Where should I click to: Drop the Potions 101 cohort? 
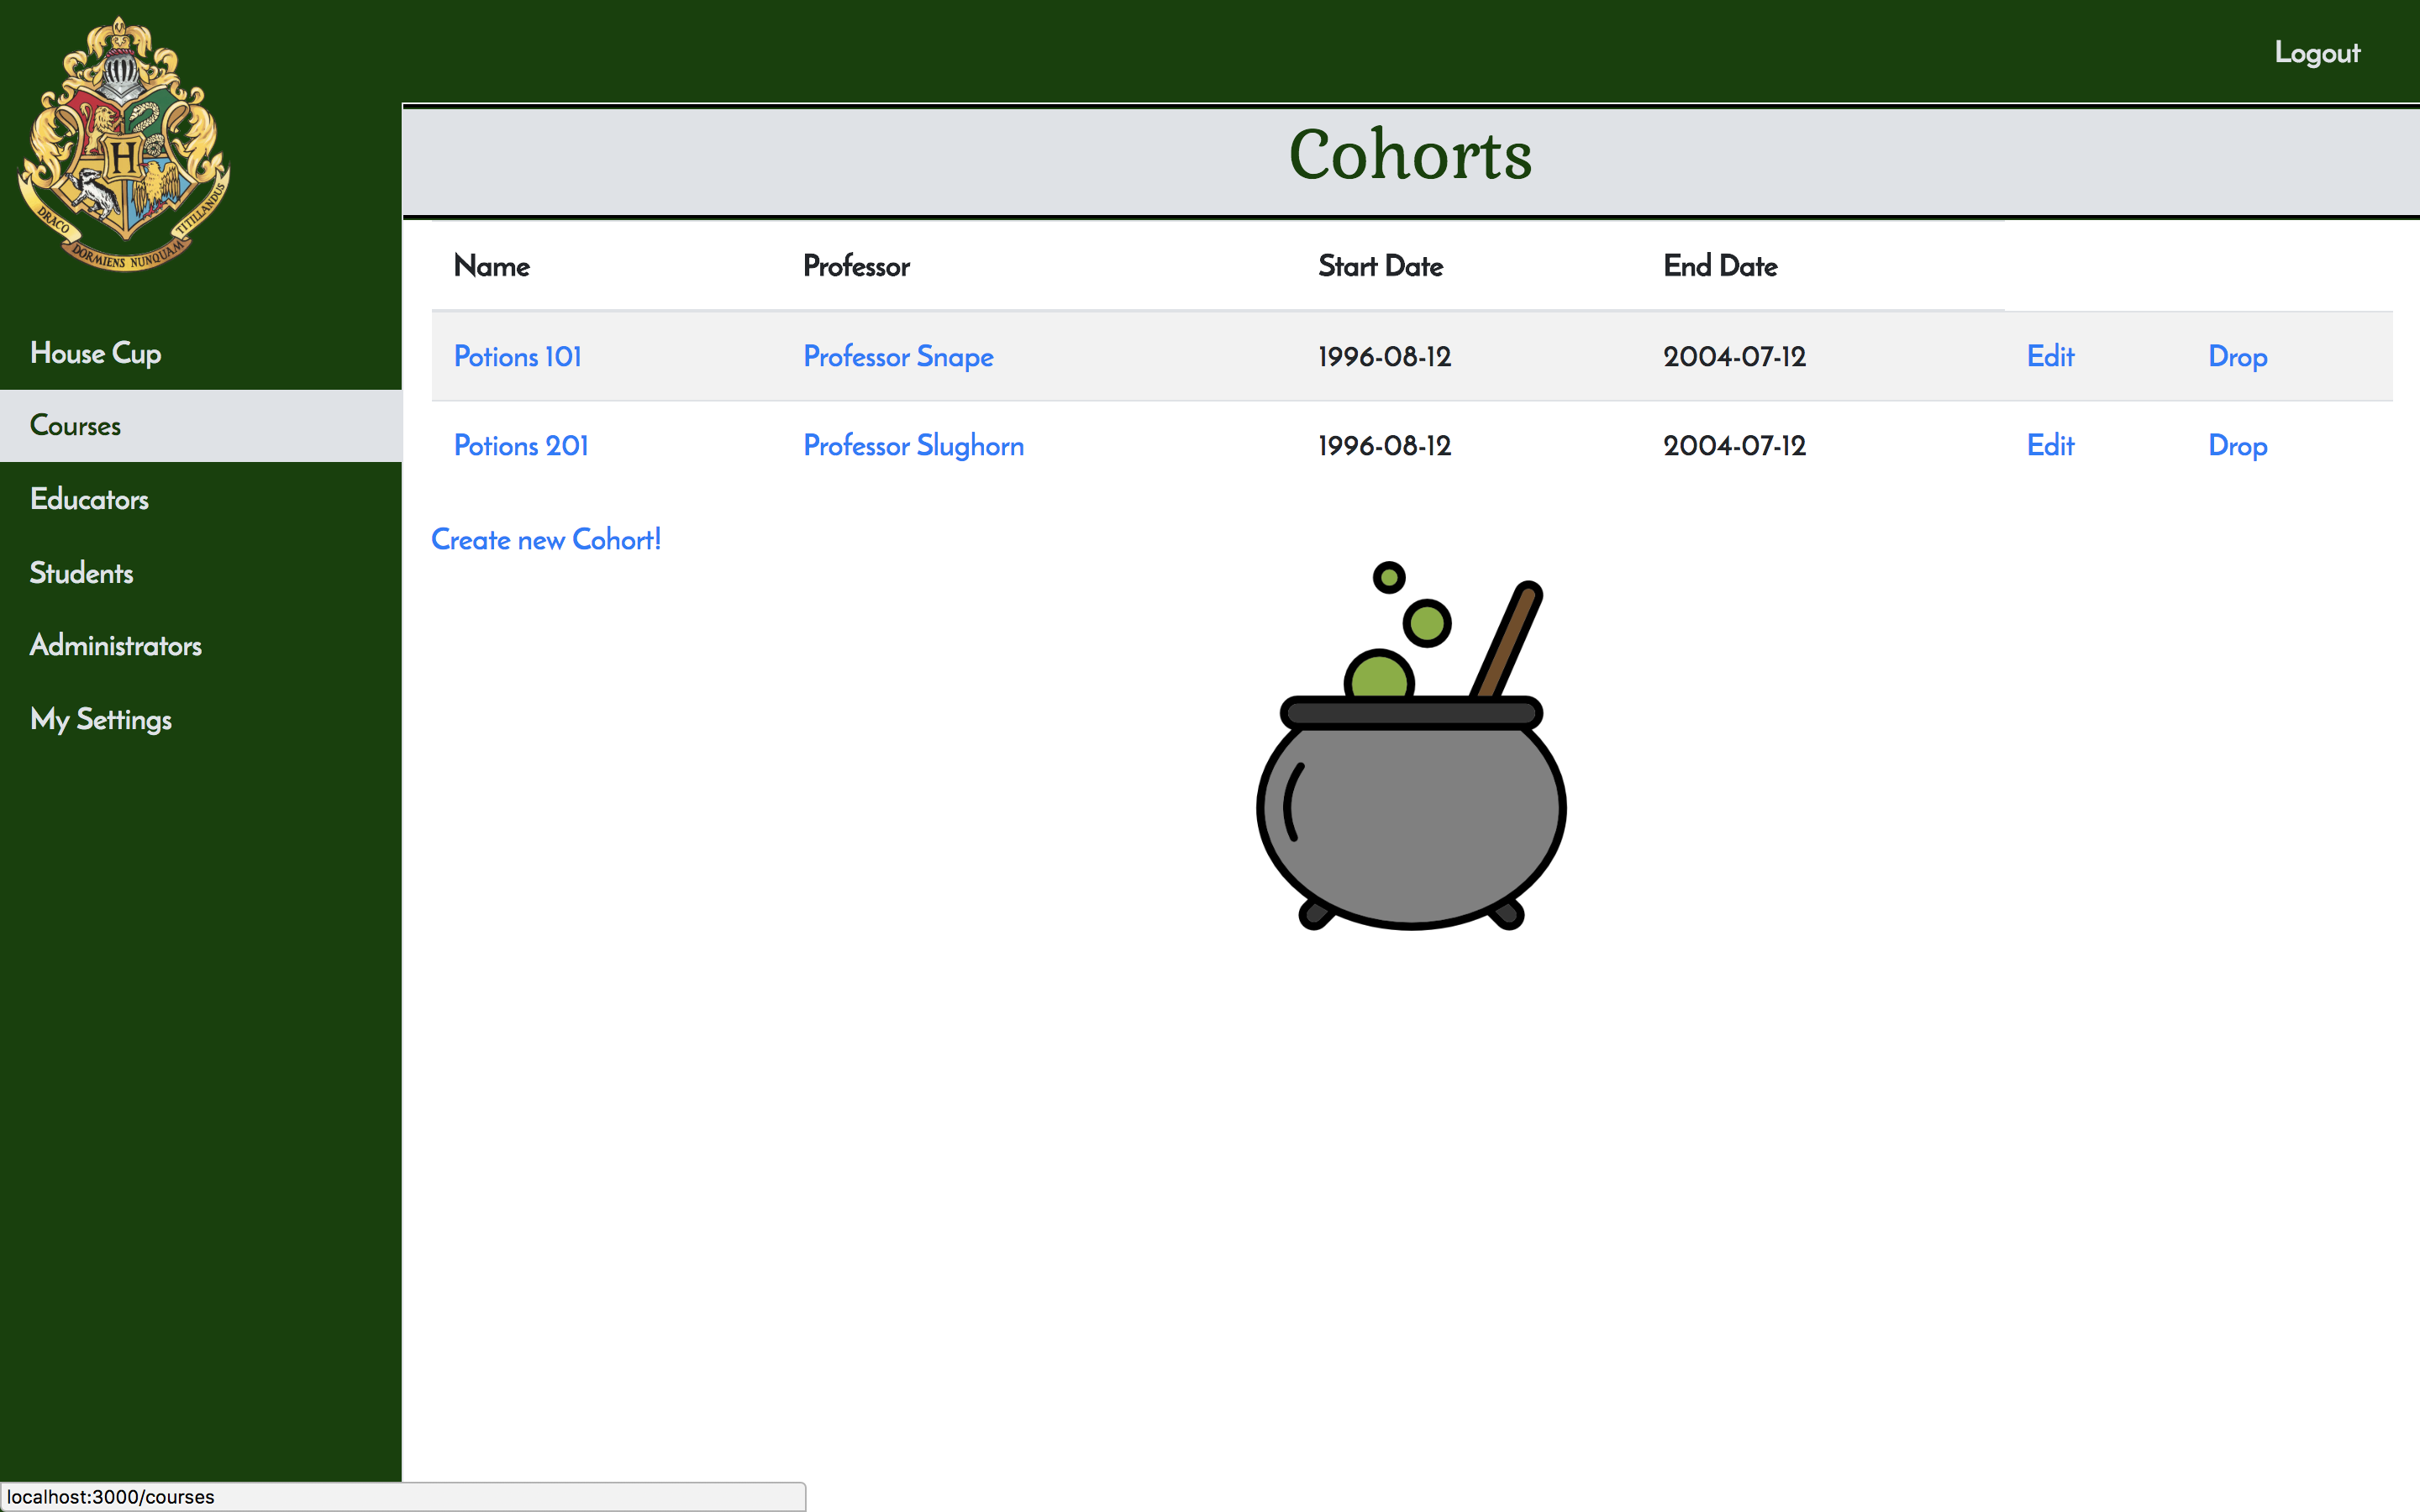(2237, 357)
